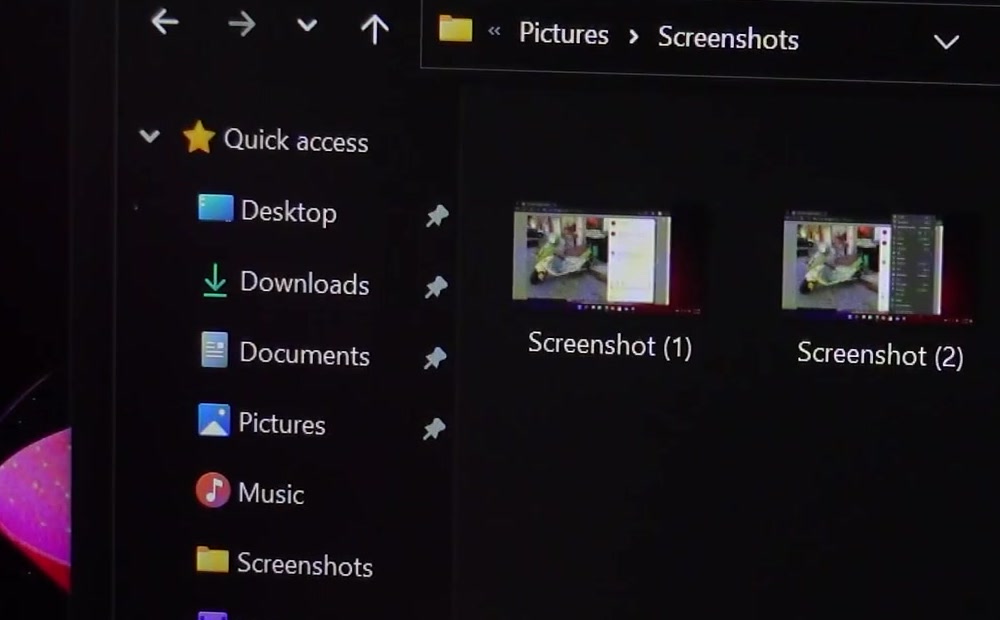Go forward with the right arrow button
The width and height of the screenshot is (1000, 620).
pos(242,25)
